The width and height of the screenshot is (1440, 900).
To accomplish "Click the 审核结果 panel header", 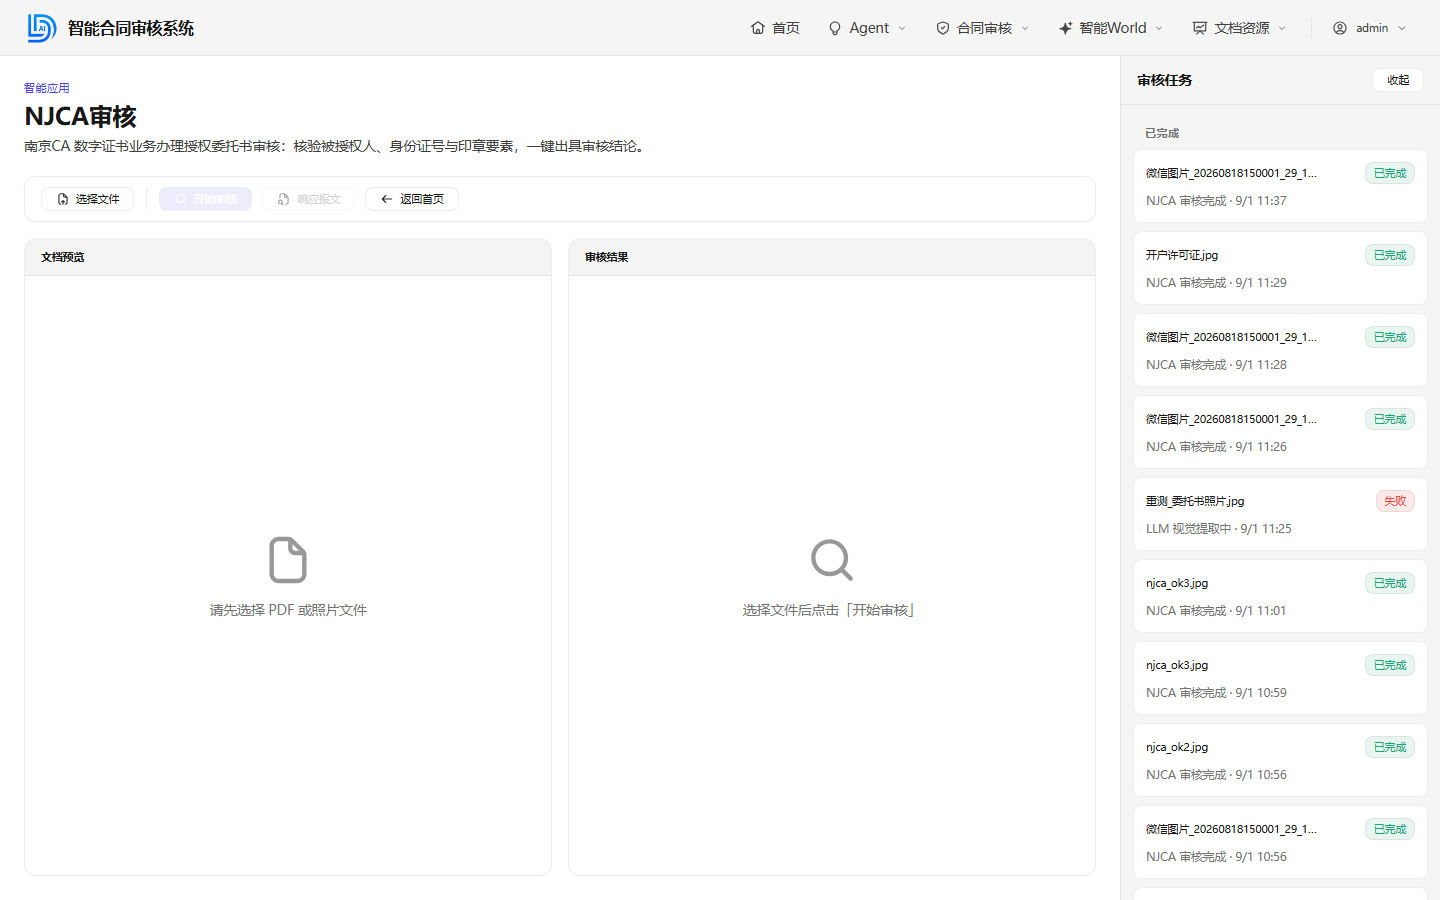I will (x=832, y=257).
